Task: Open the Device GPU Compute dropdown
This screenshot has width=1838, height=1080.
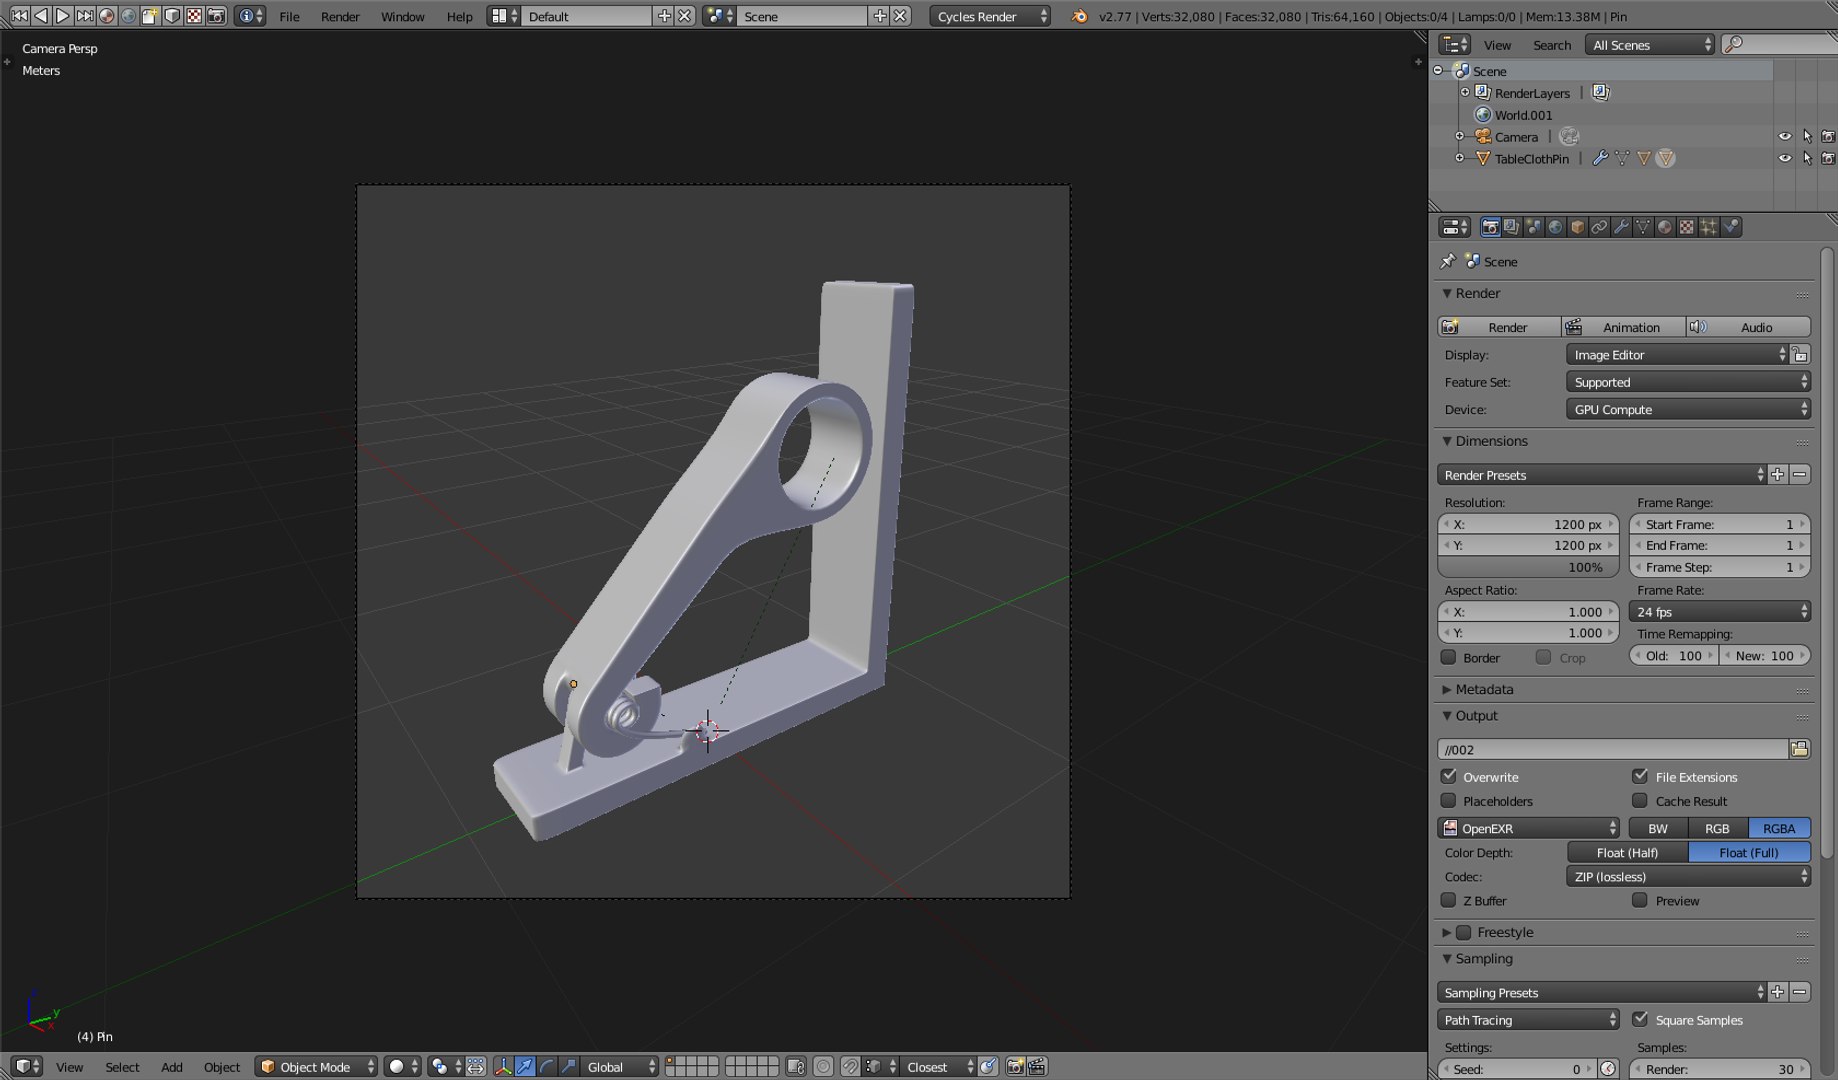Action: pos(1688,409)
